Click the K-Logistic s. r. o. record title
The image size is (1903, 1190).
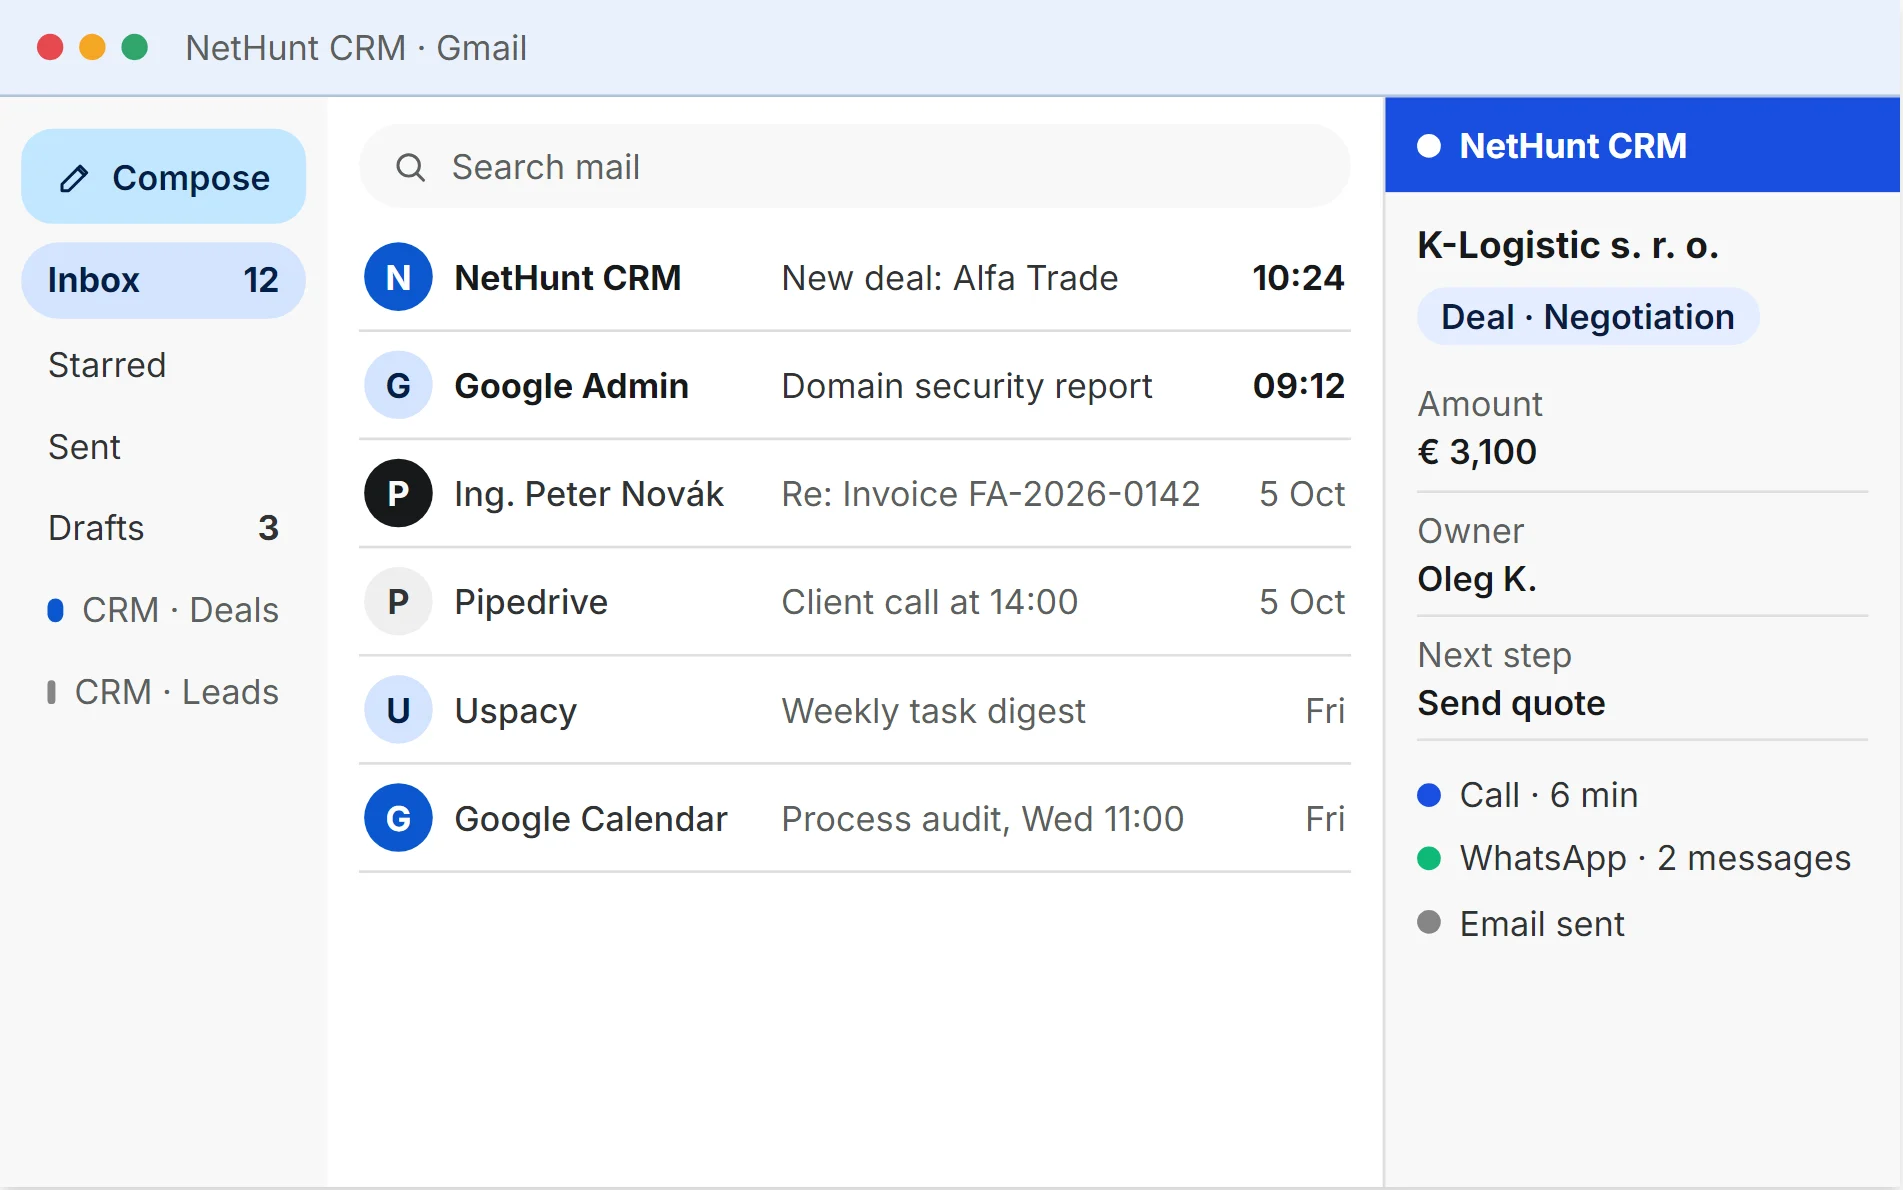[x=1567, y=245]
